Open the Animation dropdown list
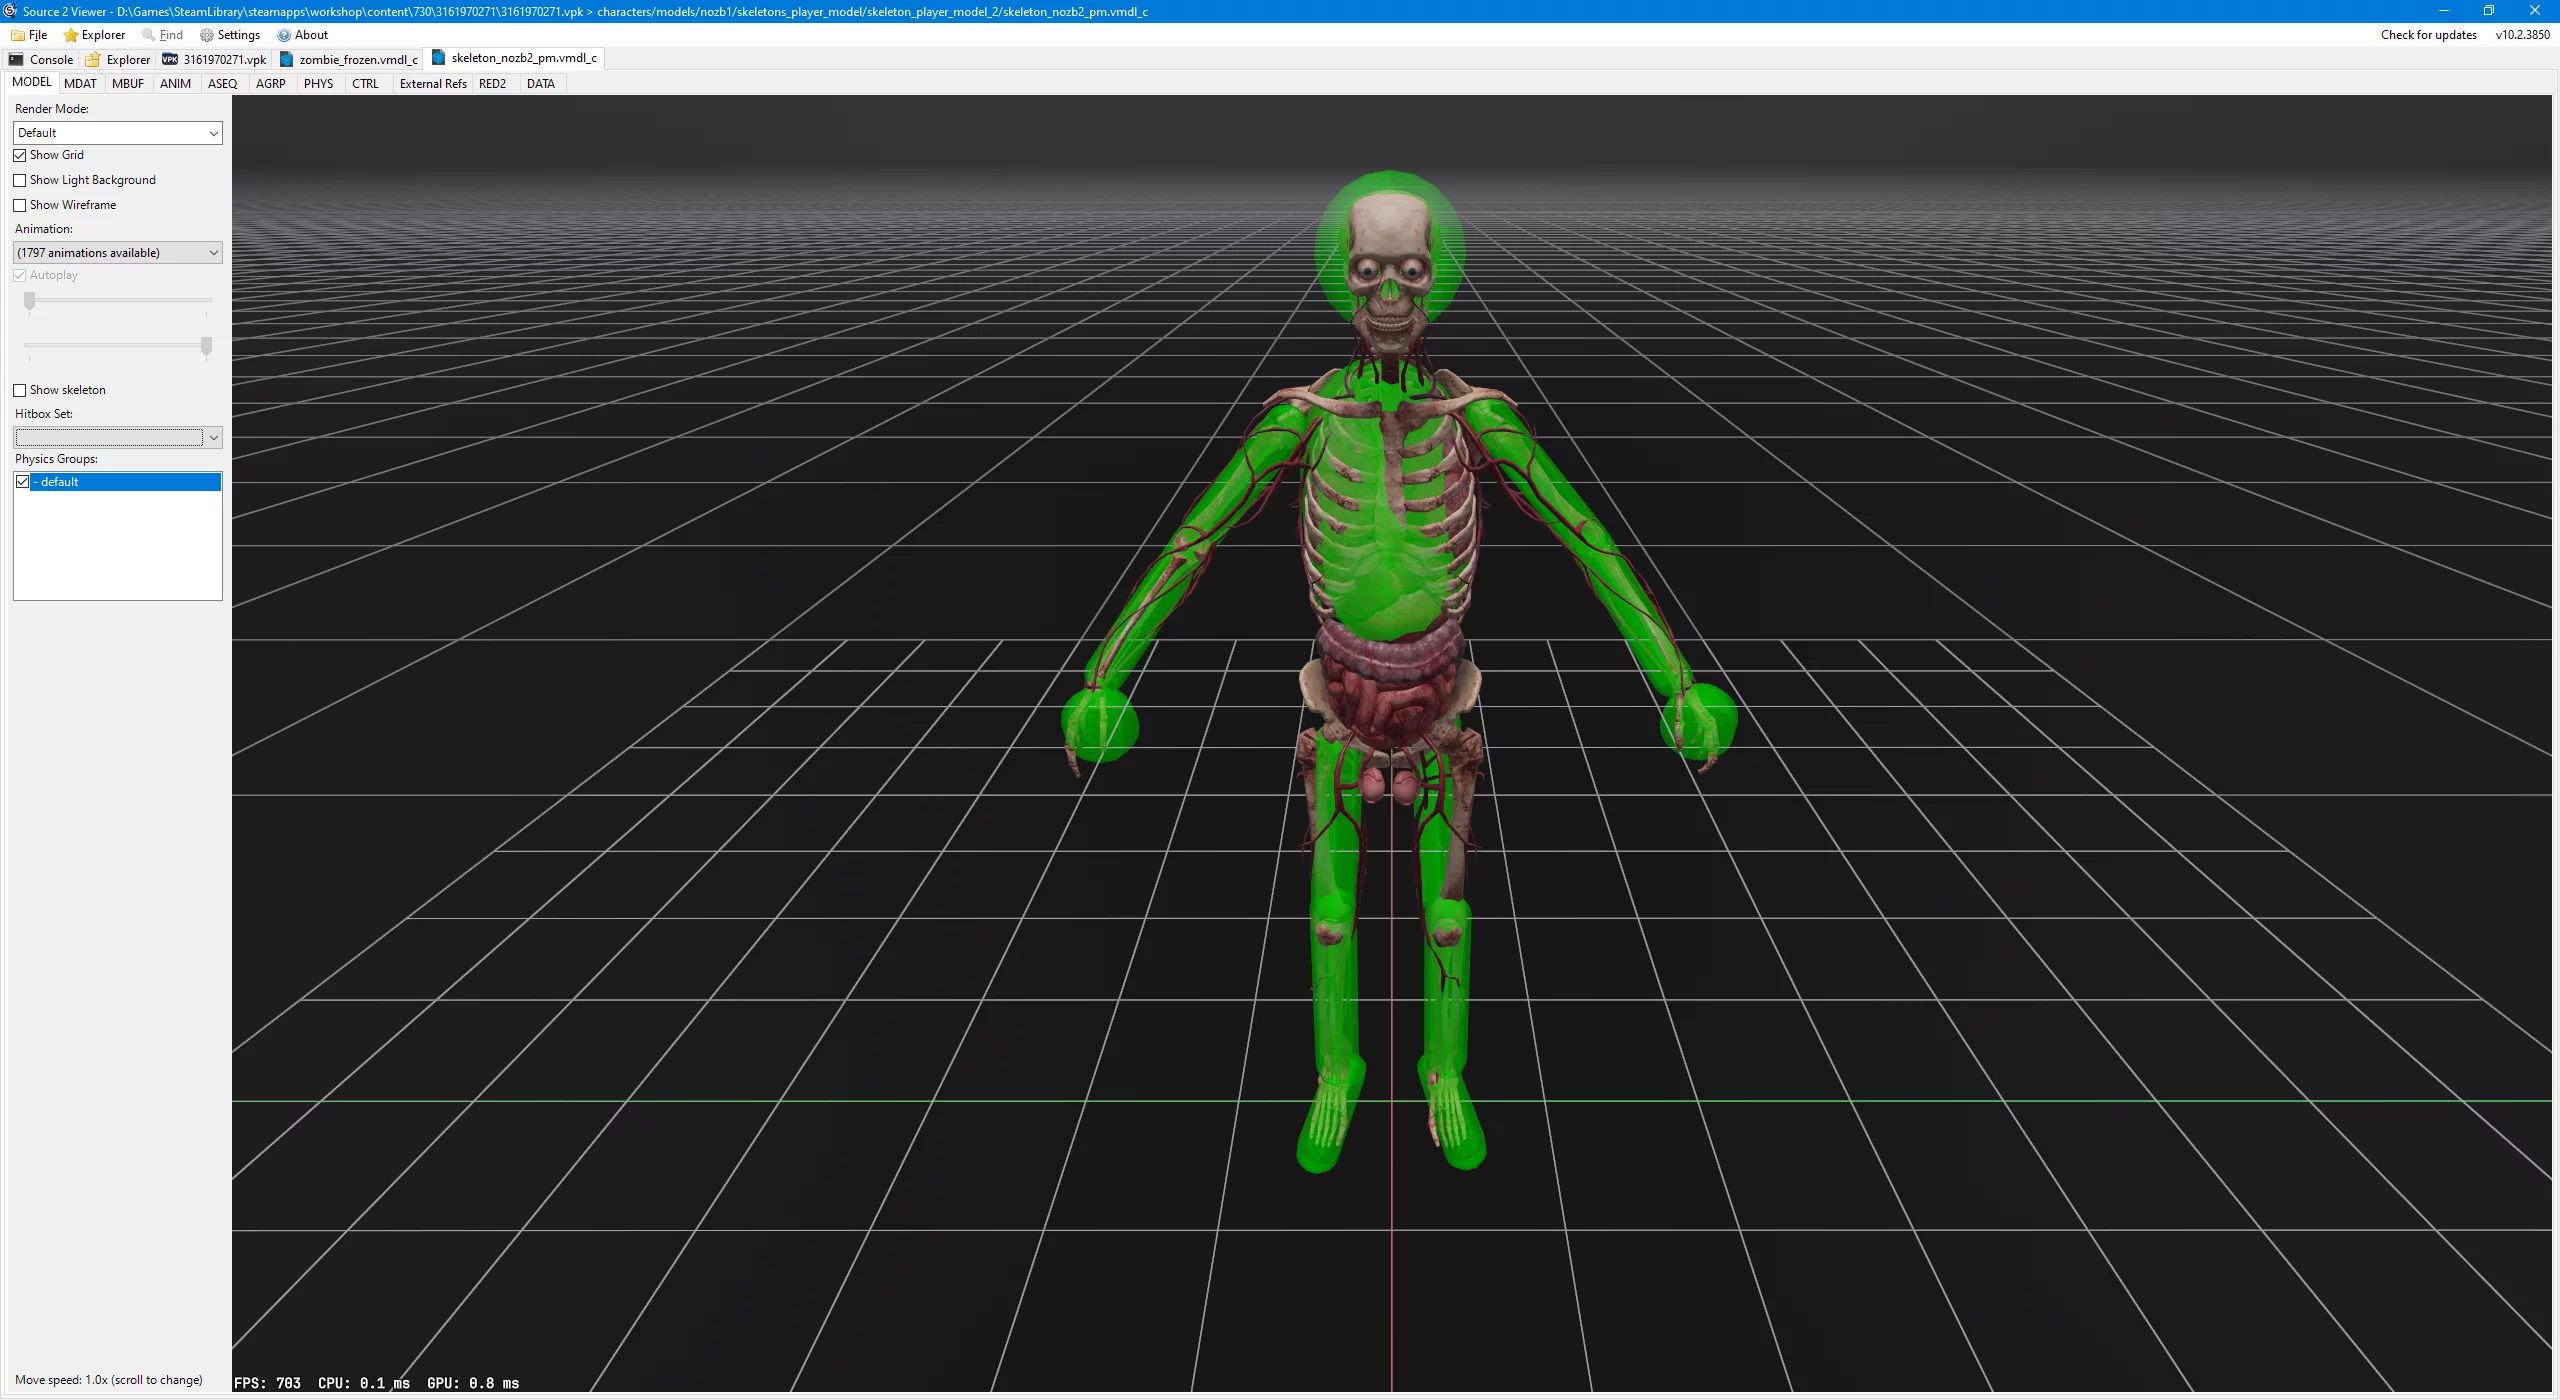This screenshot has height=1400, width=2560. pos(118,253)
